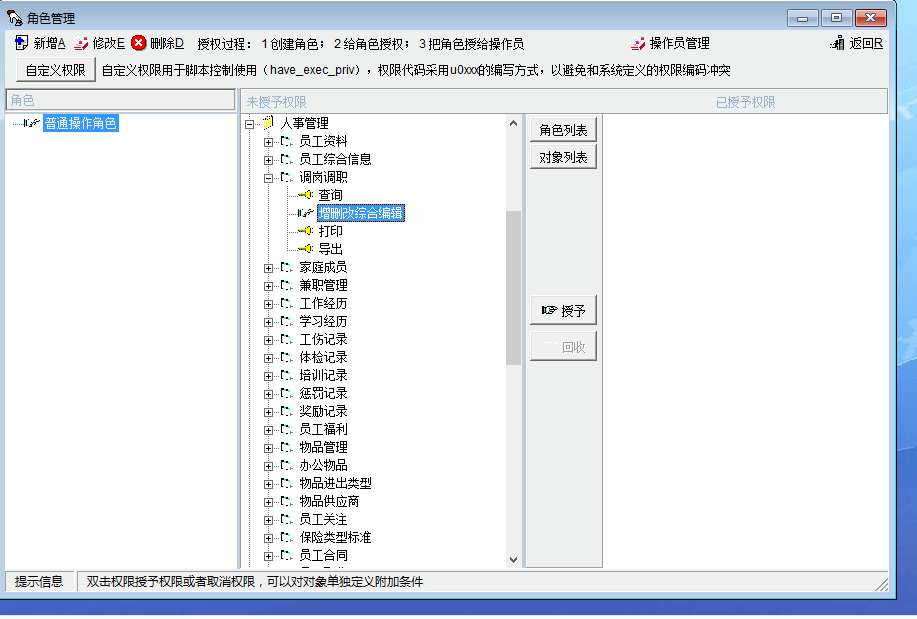Click the 返回R return icon
The height and width of the screenshot is (619, 917).
tap(838, 43)
